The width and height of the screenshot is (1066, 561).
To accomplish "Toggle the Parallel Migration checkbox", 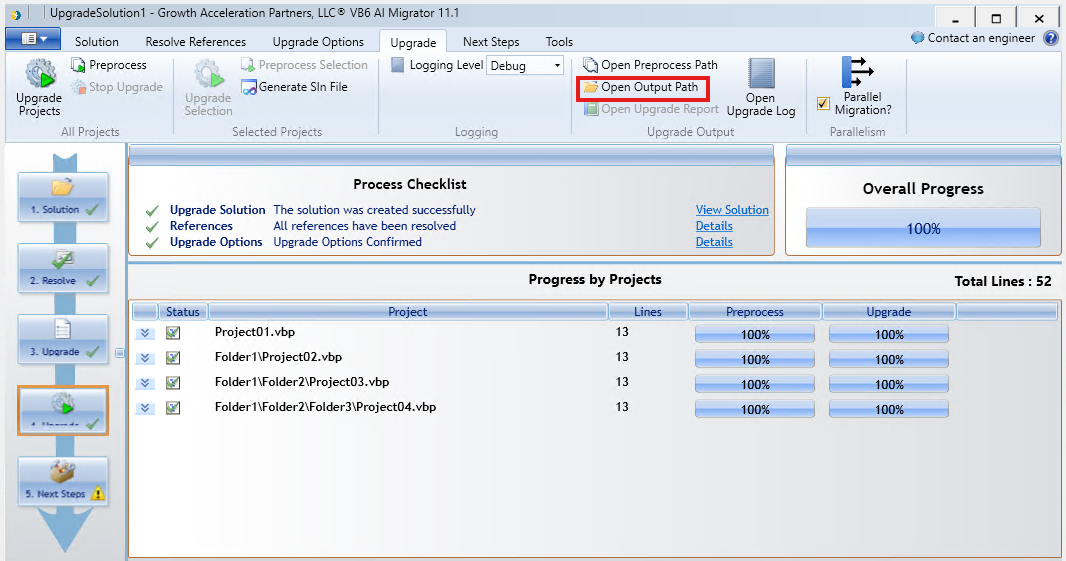I will (823, 103).
